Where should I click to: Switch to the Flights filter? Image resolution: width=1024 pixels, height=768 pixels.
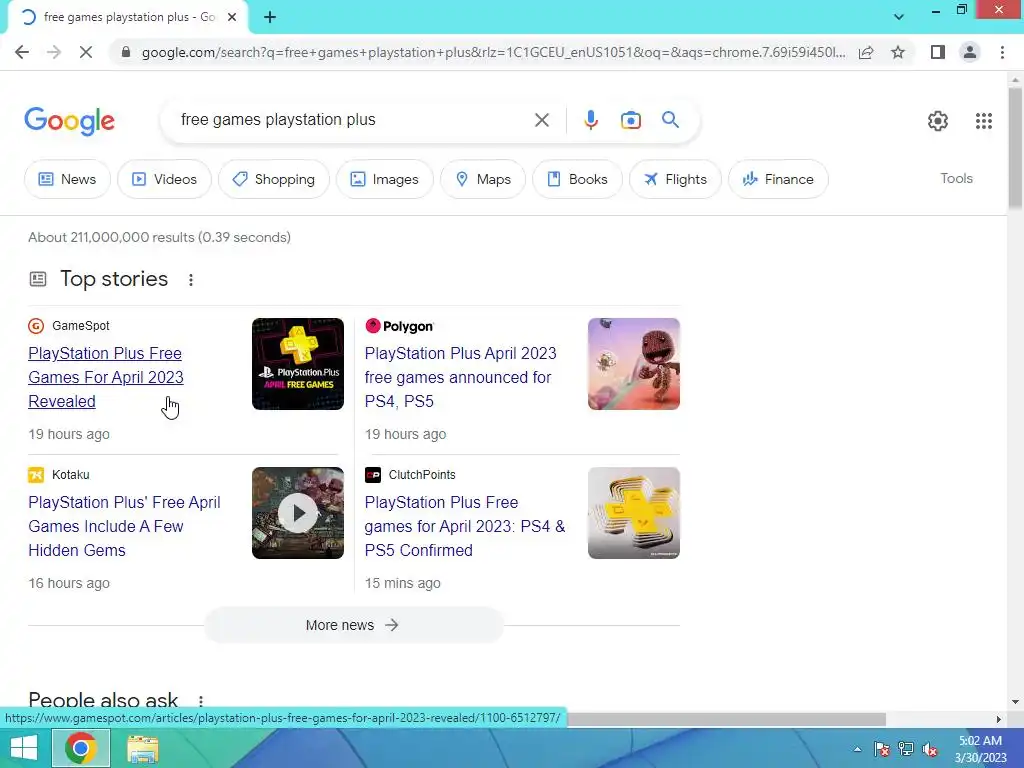point(675,179)
